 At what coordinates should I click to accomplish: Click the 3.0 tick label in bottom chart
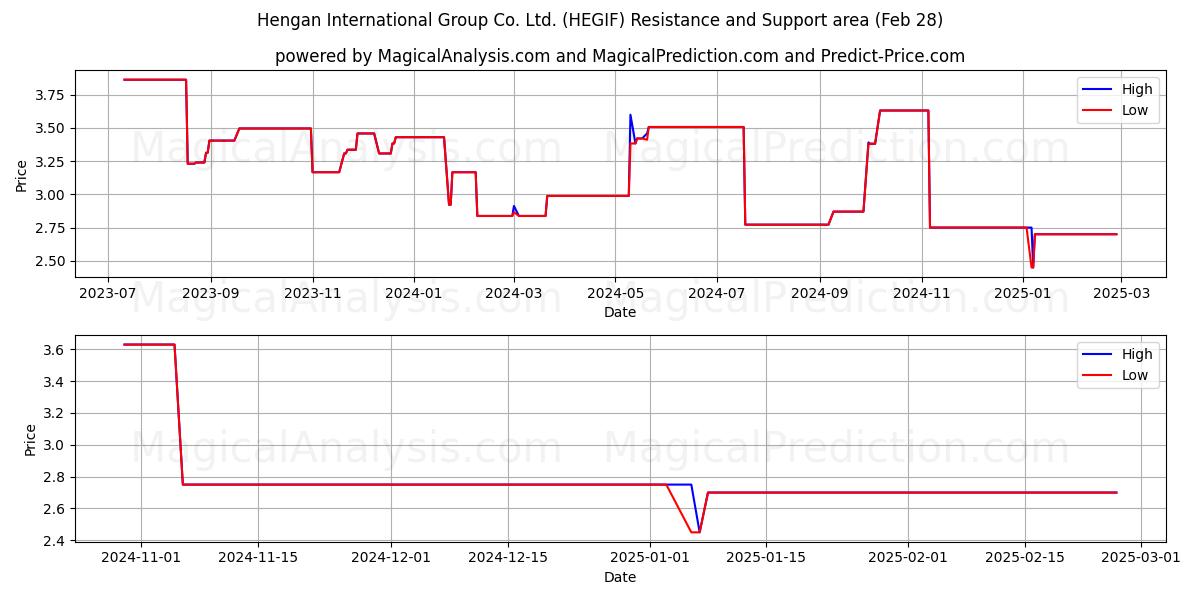coord(55,445)
